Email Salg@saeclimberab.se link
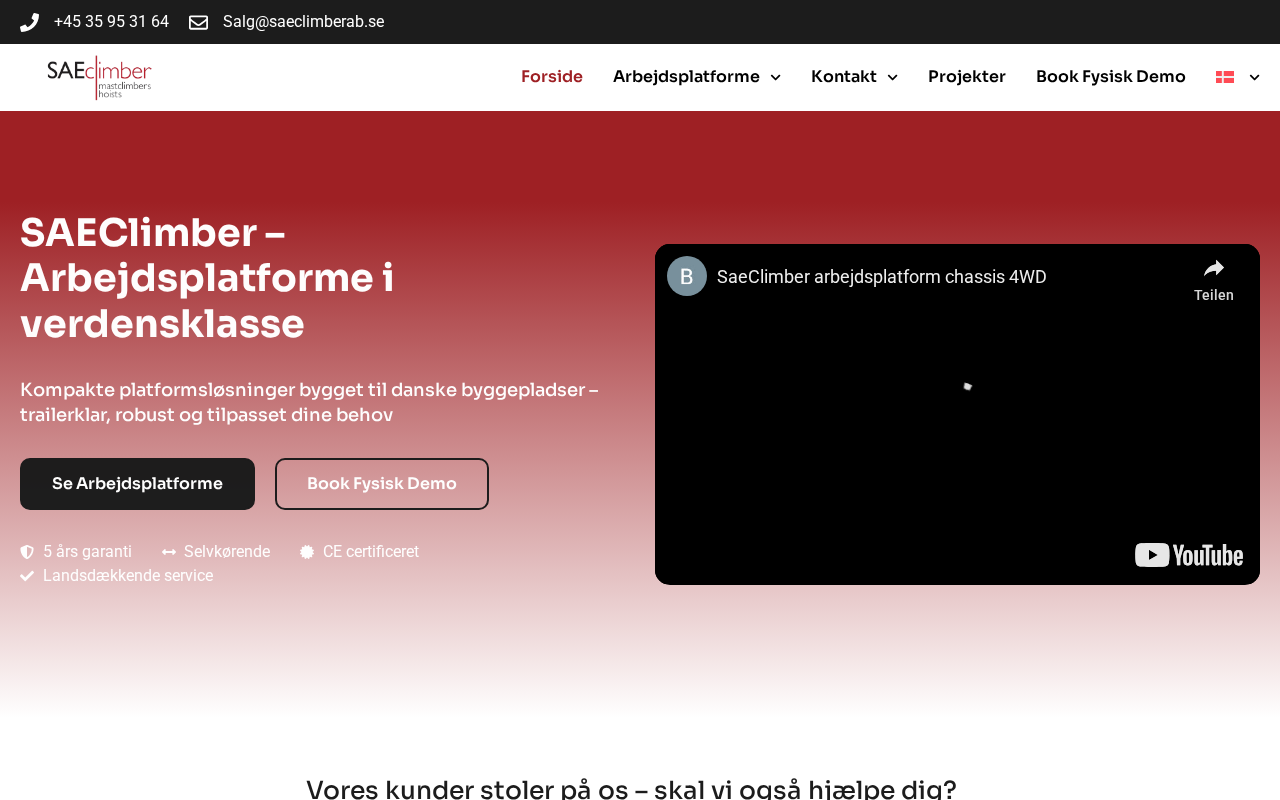 [x=303, y=22]
